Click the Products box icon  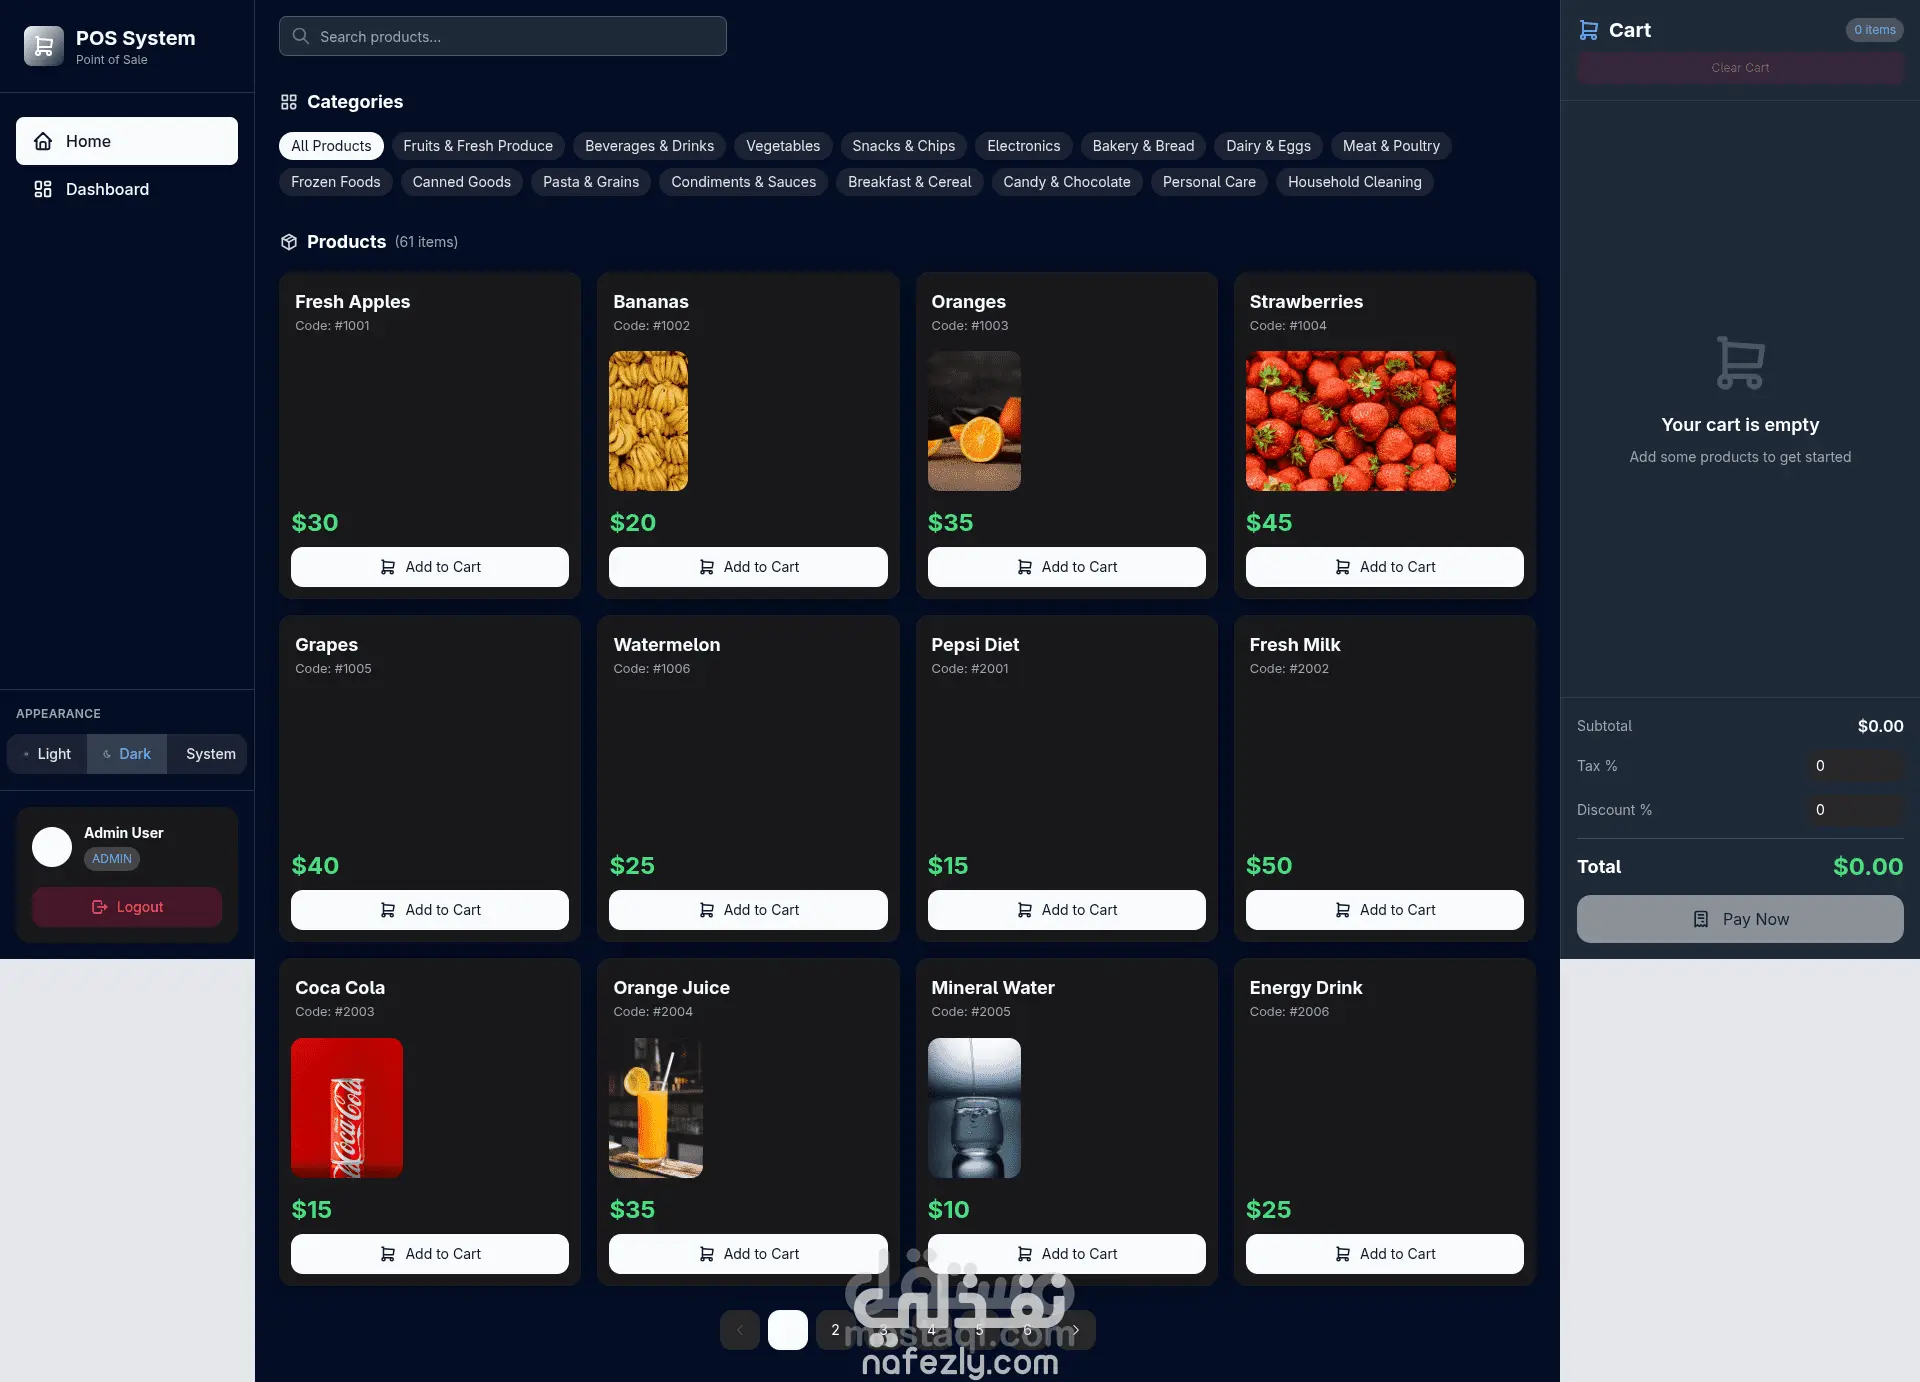(289, 242)
